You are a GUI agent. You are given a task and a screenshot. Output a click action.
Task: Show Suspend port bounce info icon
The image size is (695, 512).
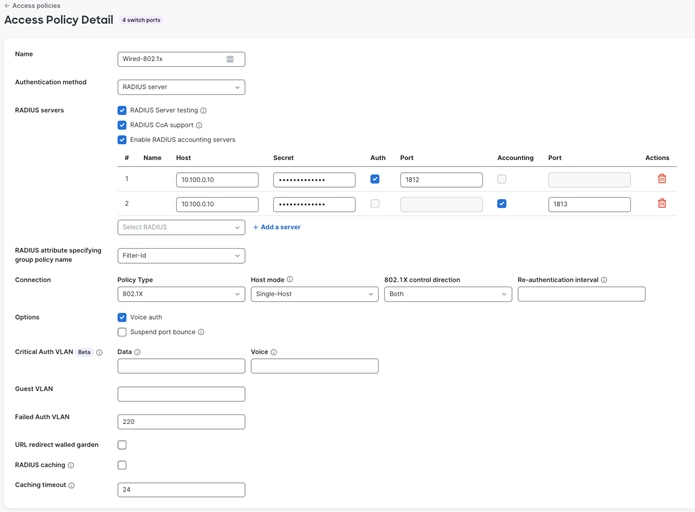(x=201, y=332)
